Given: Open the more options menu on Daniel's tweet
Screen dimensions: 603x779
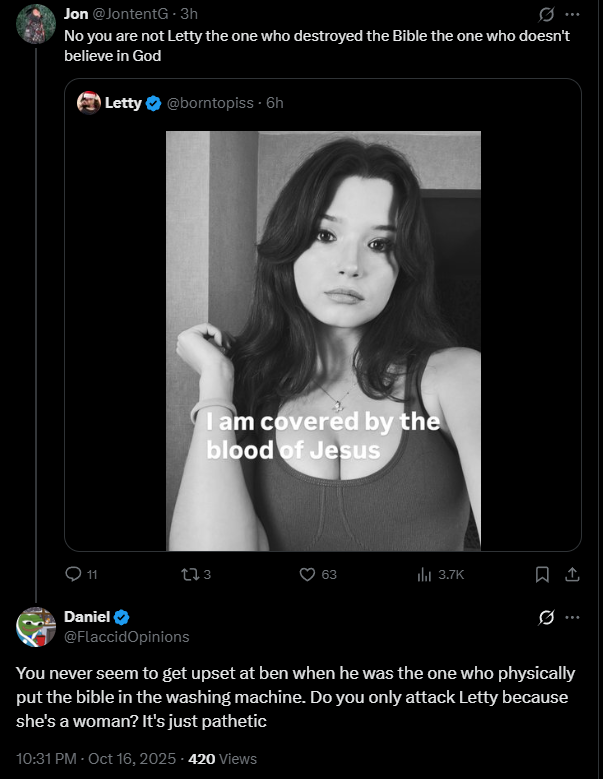Looking at the screenshot, I should click(x=572, y=617).
